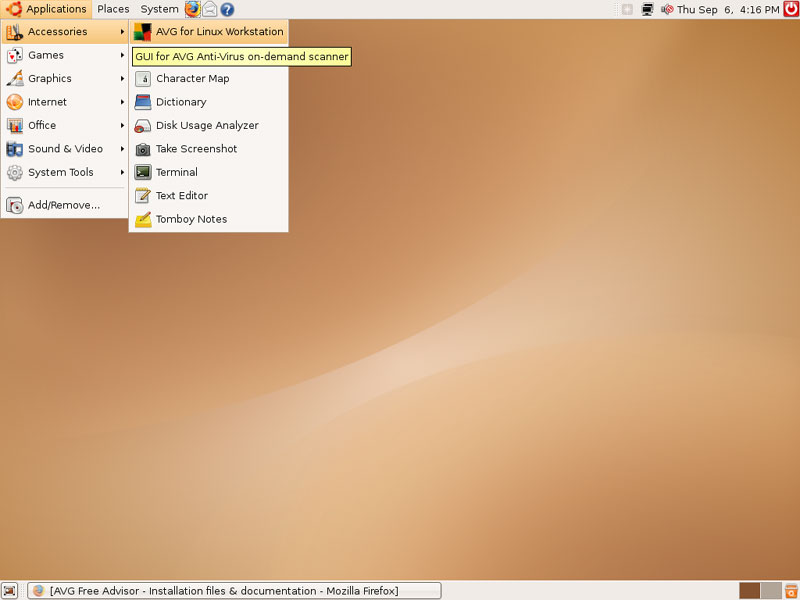
Task: Click the camera Take Screenshot icon
Action: pyautogui.click(x=143, y=149)
